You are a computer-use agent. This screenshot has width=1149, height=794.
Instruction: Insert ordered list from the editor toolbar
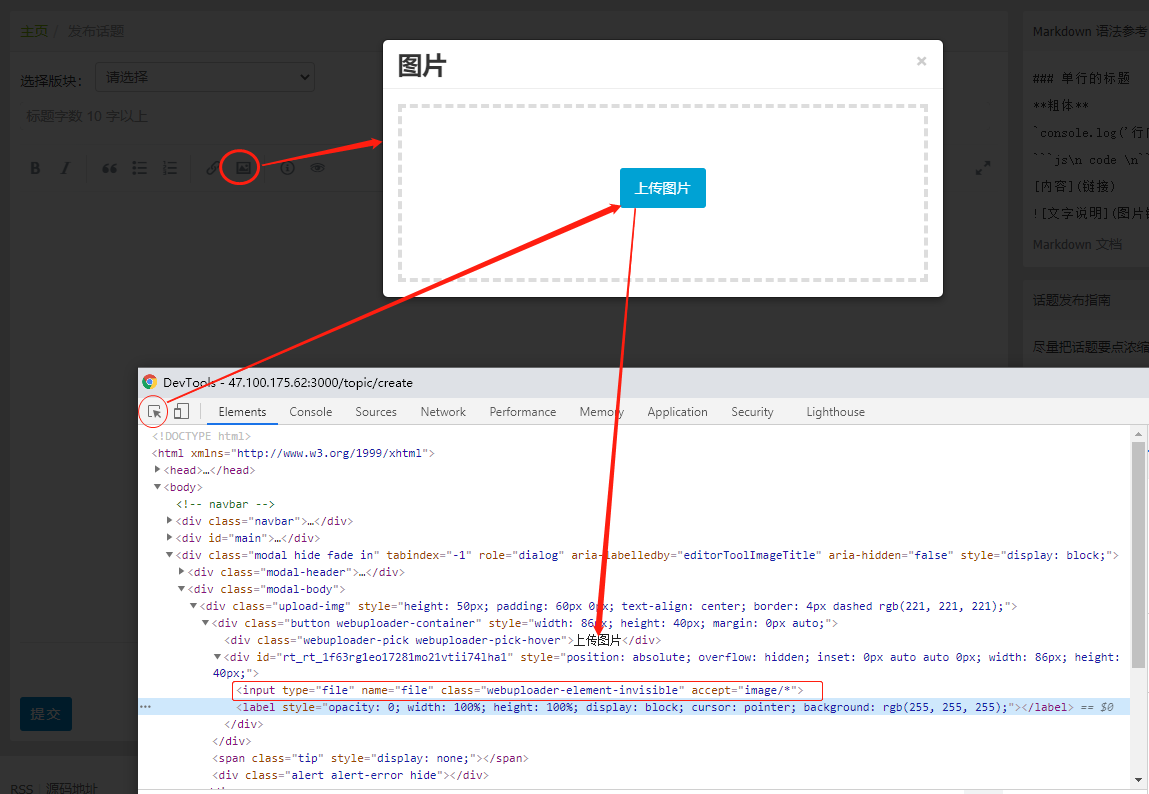pos(169,168)
